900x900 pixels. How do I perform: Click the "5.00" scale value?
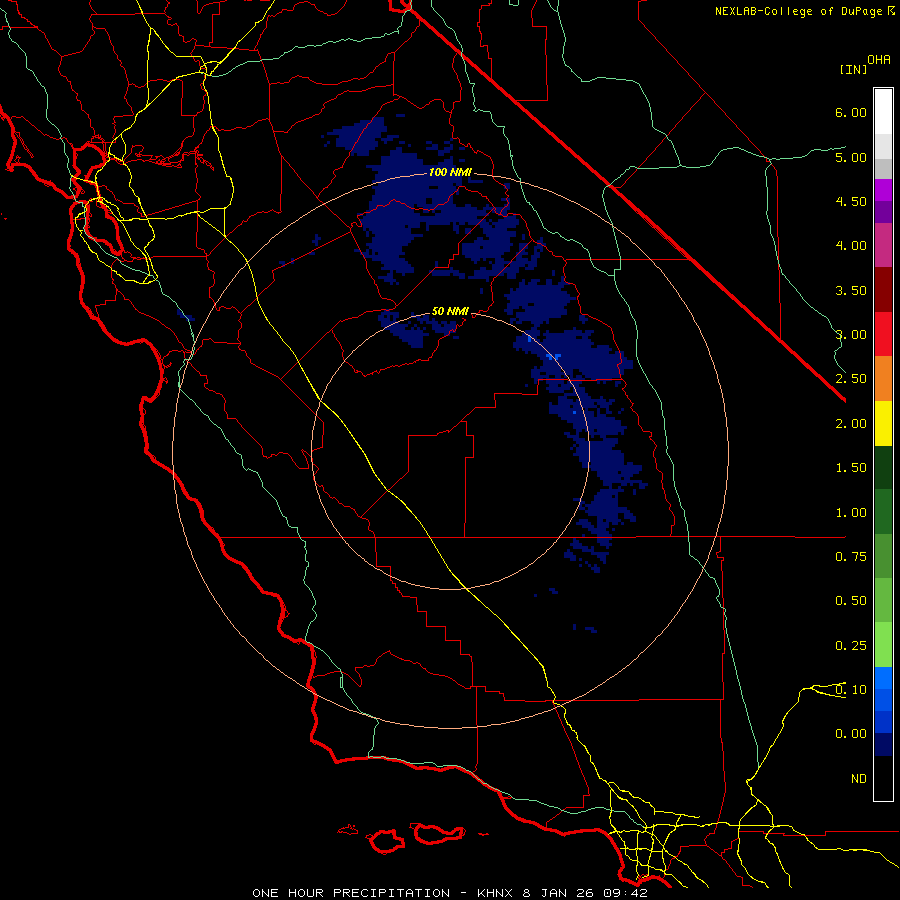click(x=851, y=157)
